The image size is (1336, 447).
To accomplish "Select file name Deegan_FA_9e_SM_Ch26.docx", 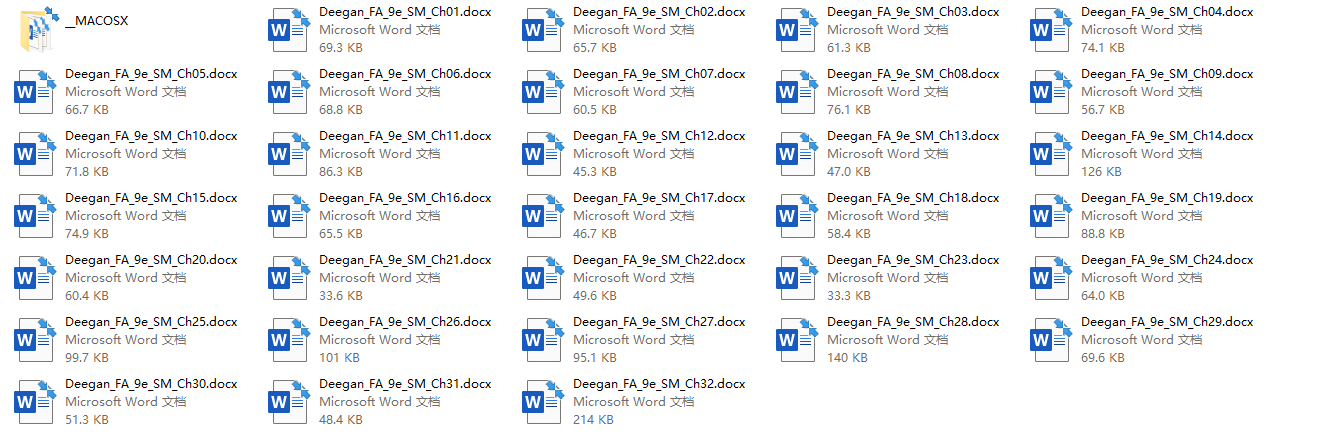I will click(405, 322).
